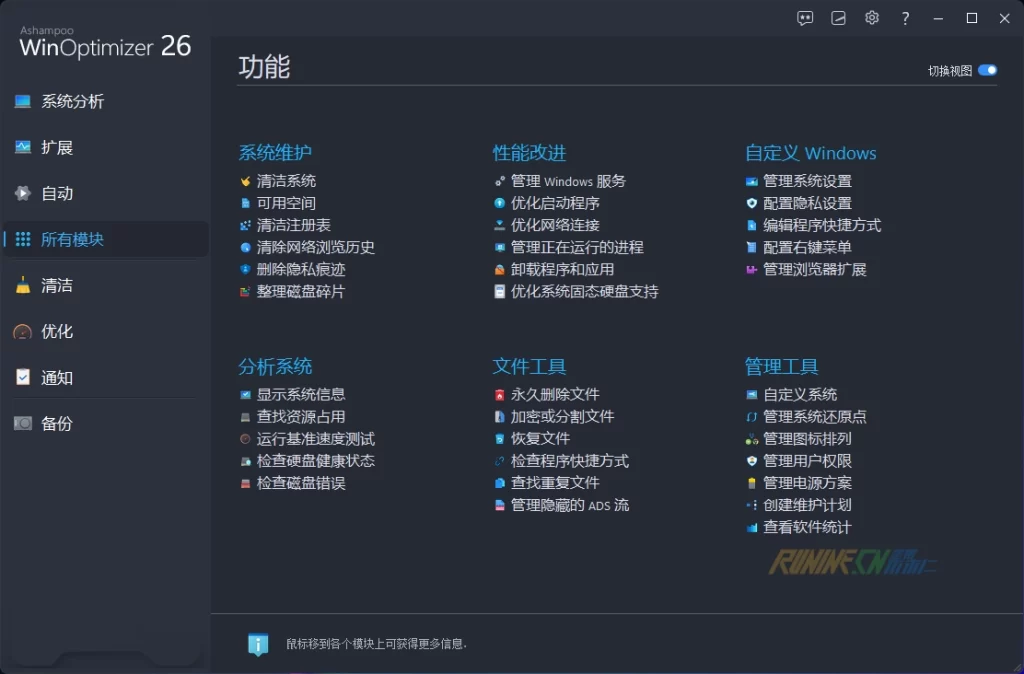Viewport: 1024px width, 674px height.
Task: Click the help question mark icon
Action: tap(905, 18)
